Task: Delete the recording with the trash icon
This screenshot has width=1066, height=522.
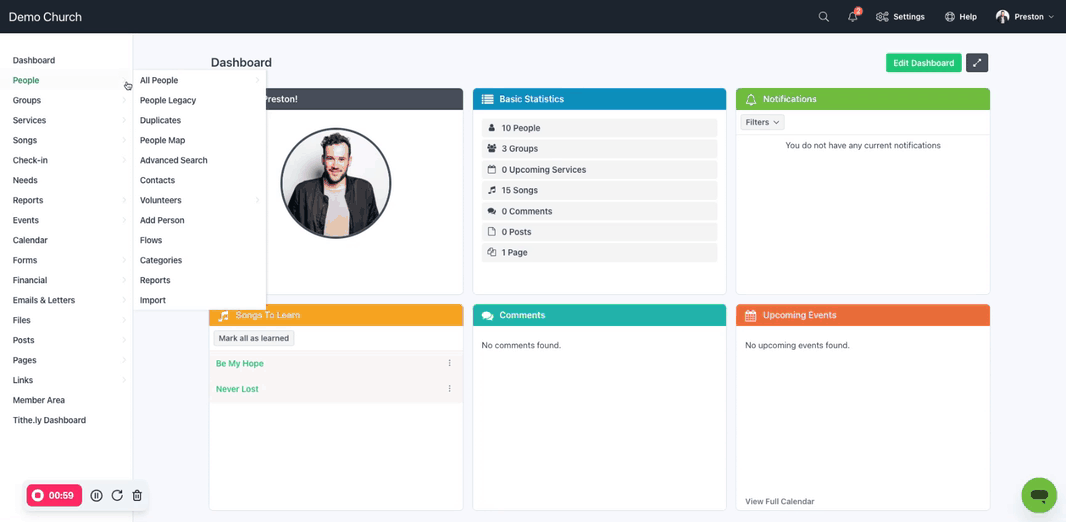Action: click(137, 495)
